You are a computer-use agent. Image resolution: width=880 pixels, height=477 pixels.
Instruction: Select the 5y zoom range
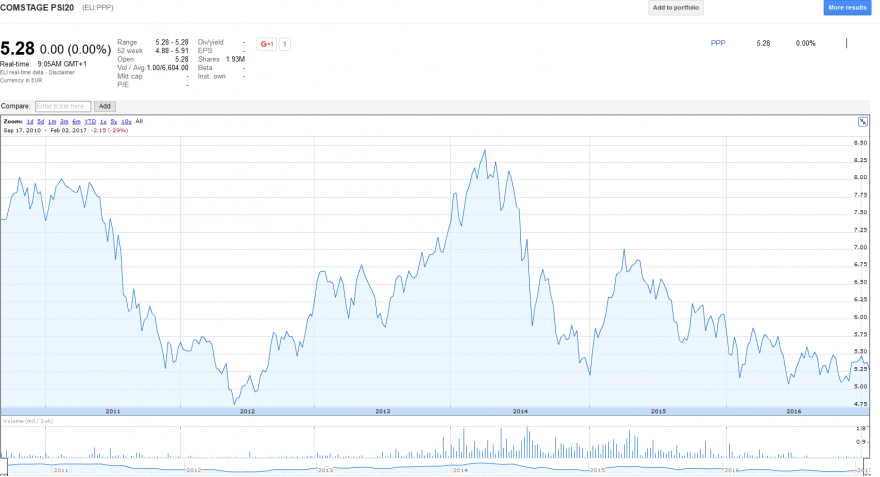click(114, 122)
